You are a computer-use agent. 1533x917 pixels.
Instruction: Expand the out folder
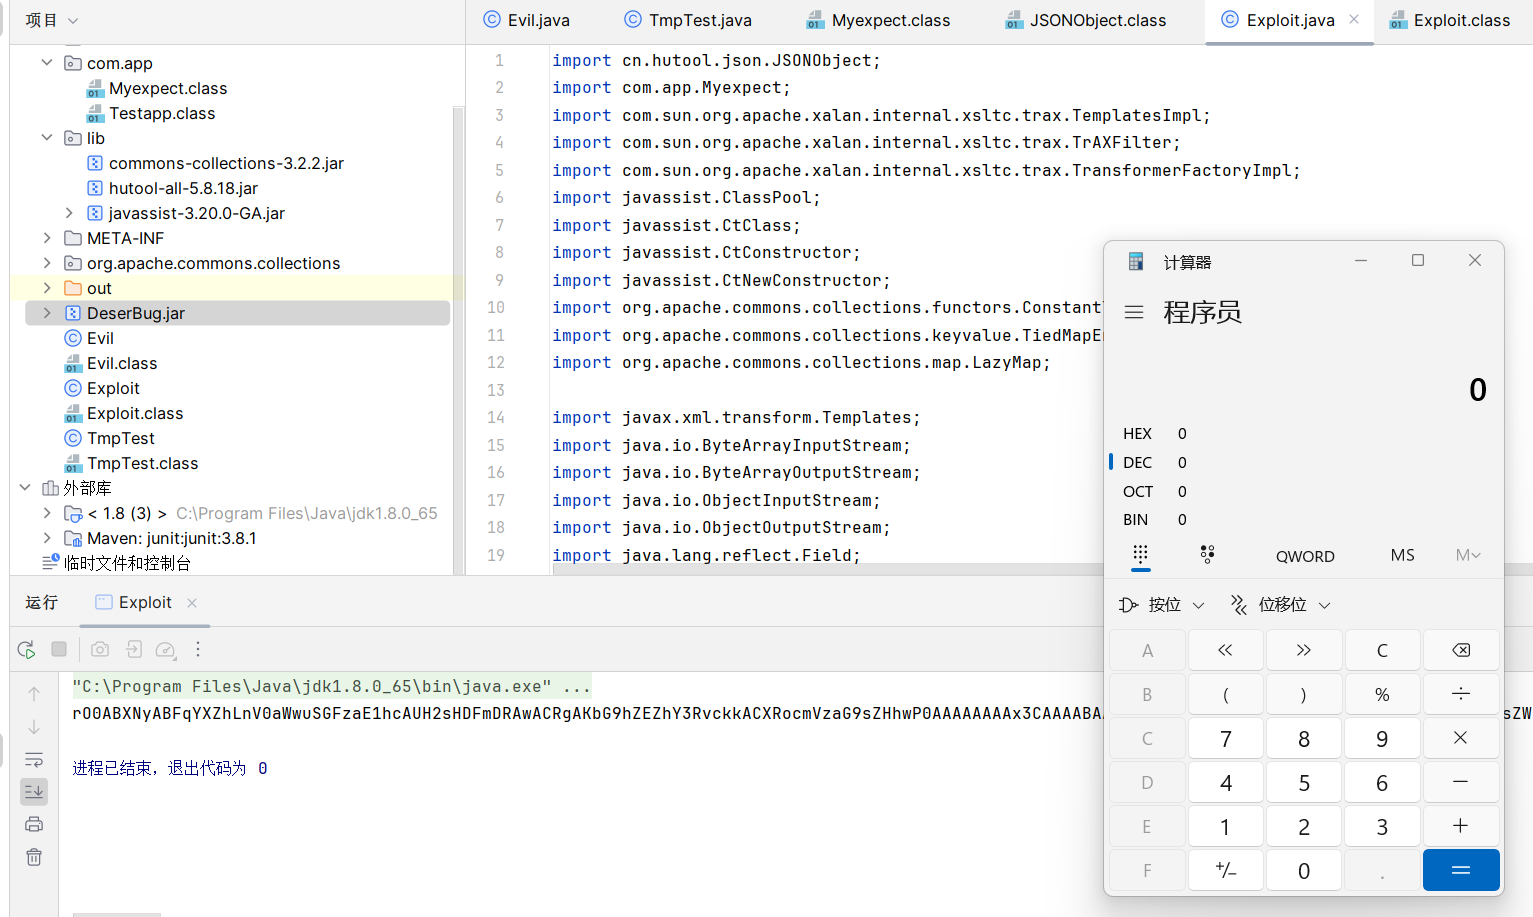[47, 287]
